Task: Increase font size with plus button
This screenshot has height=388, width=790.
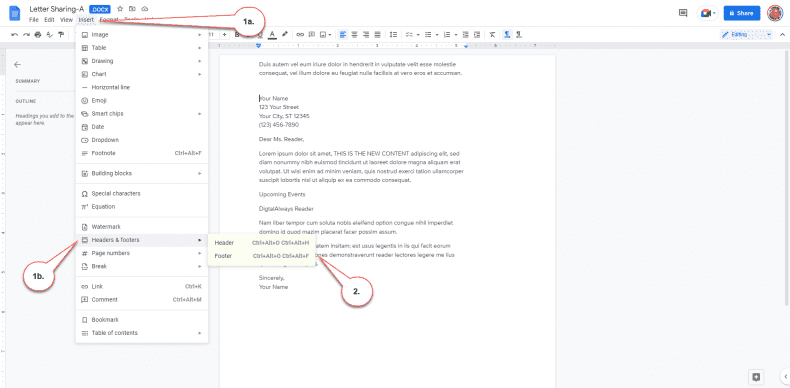Action: click(x=225, y=35)
